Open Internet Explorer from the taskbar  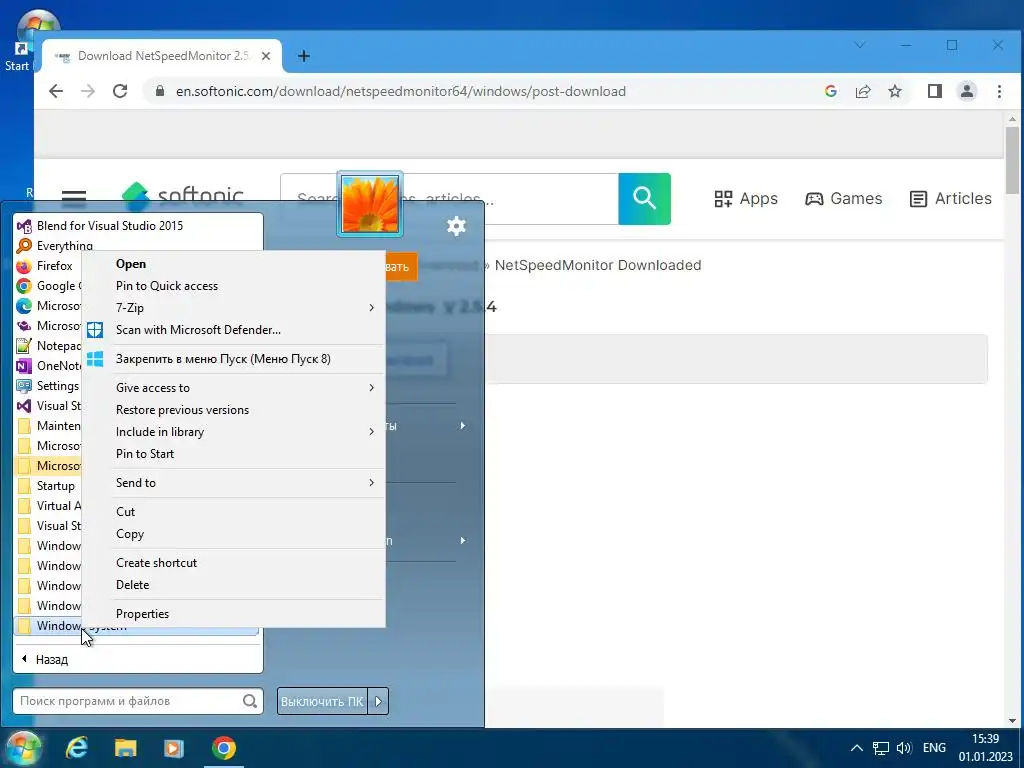77,748
